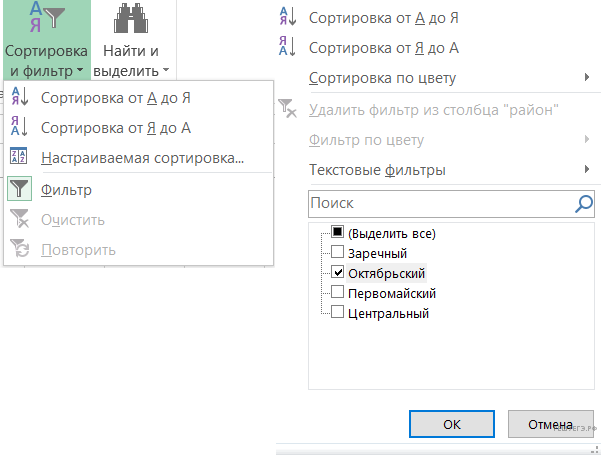Click into the Поиск search field
This screenshot has height=455, width=601.
(x=438, y=204)
